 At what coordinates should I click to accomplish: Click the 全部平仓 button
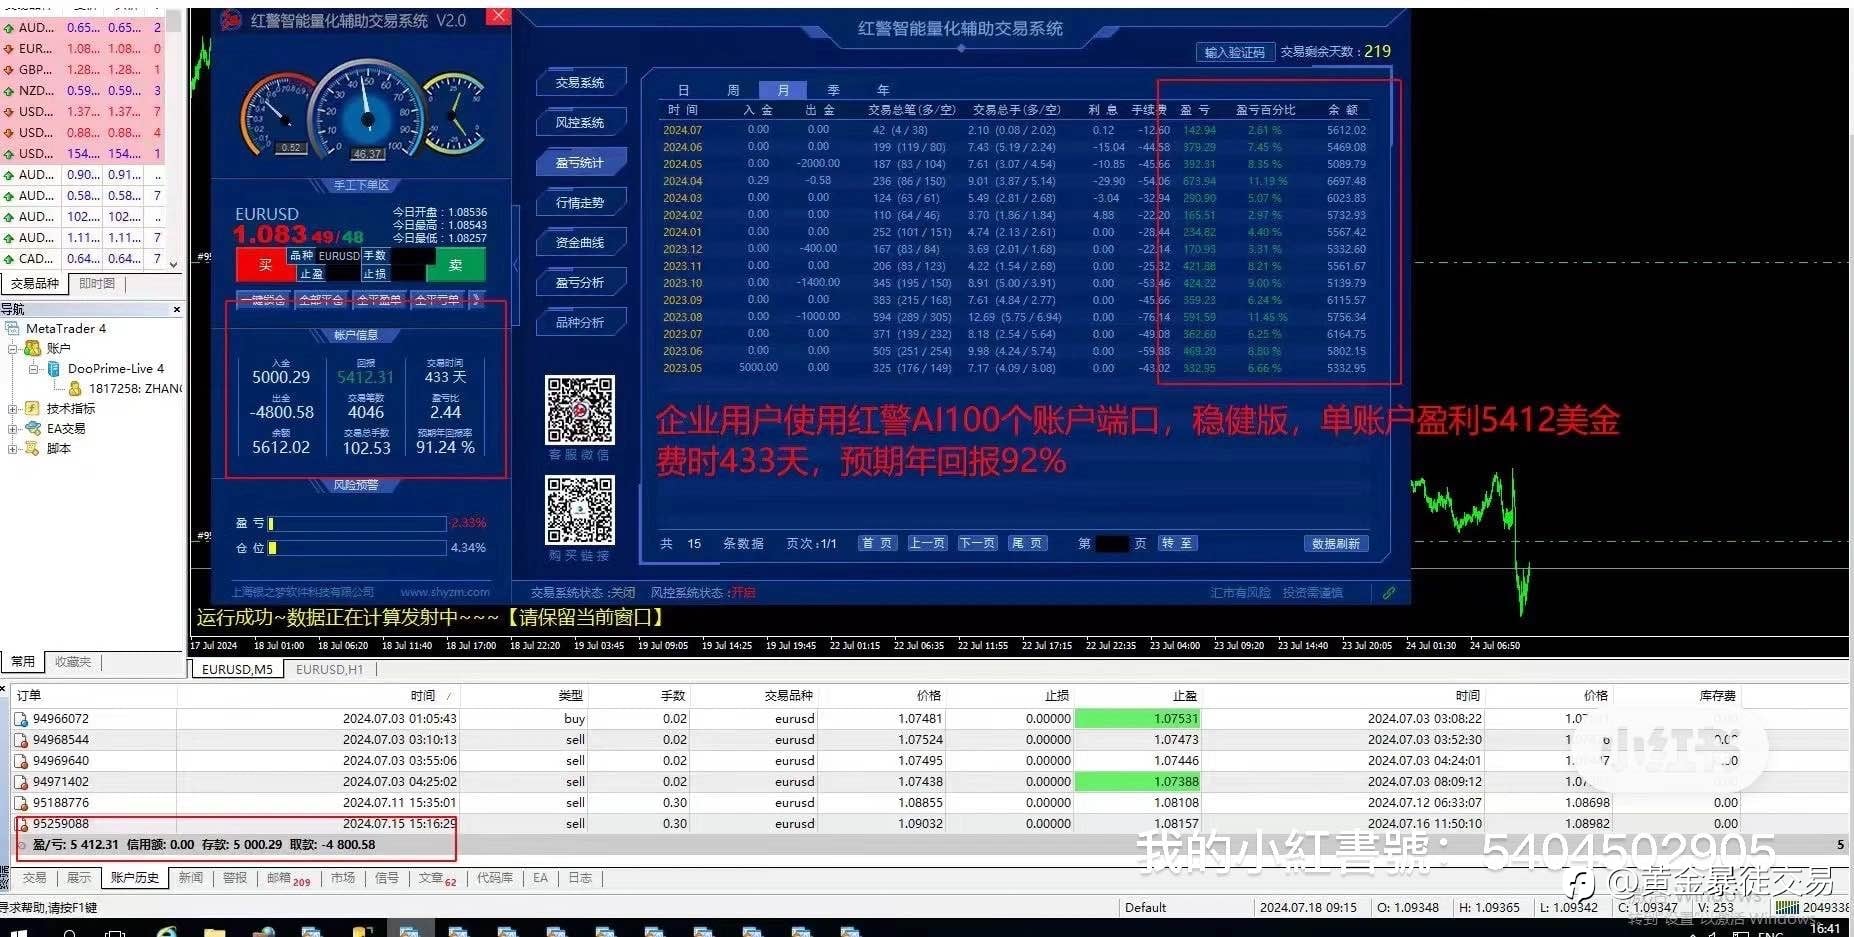(x=322, y=300)
